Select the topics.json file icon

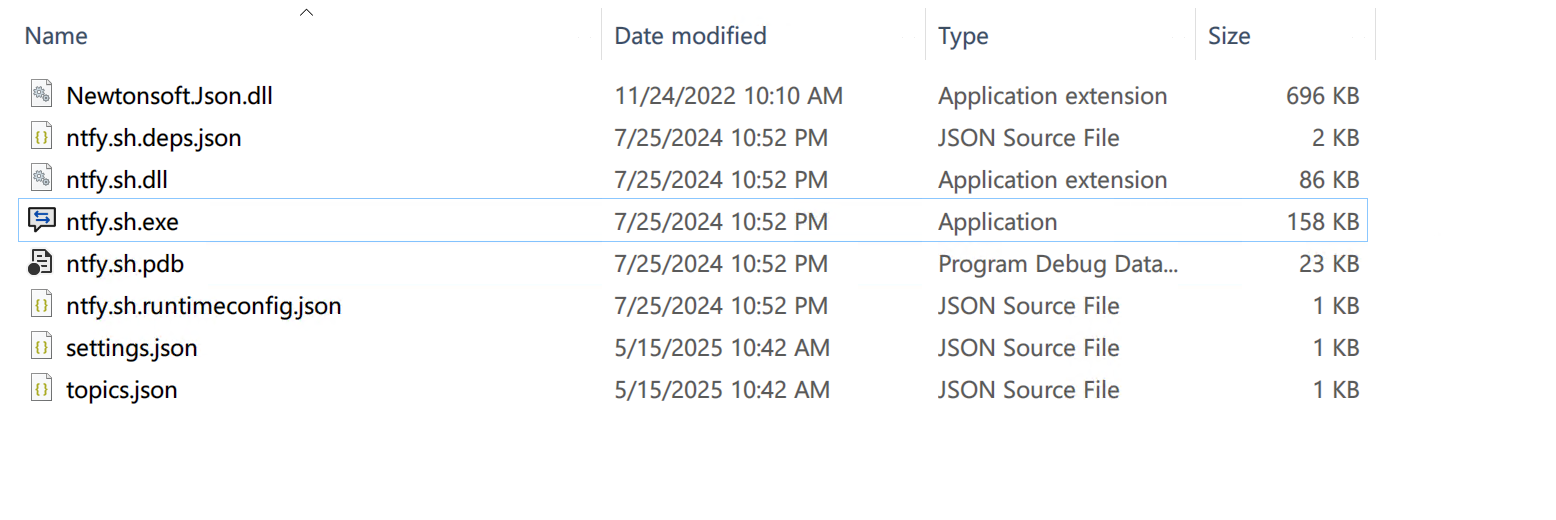coord(41,390)
